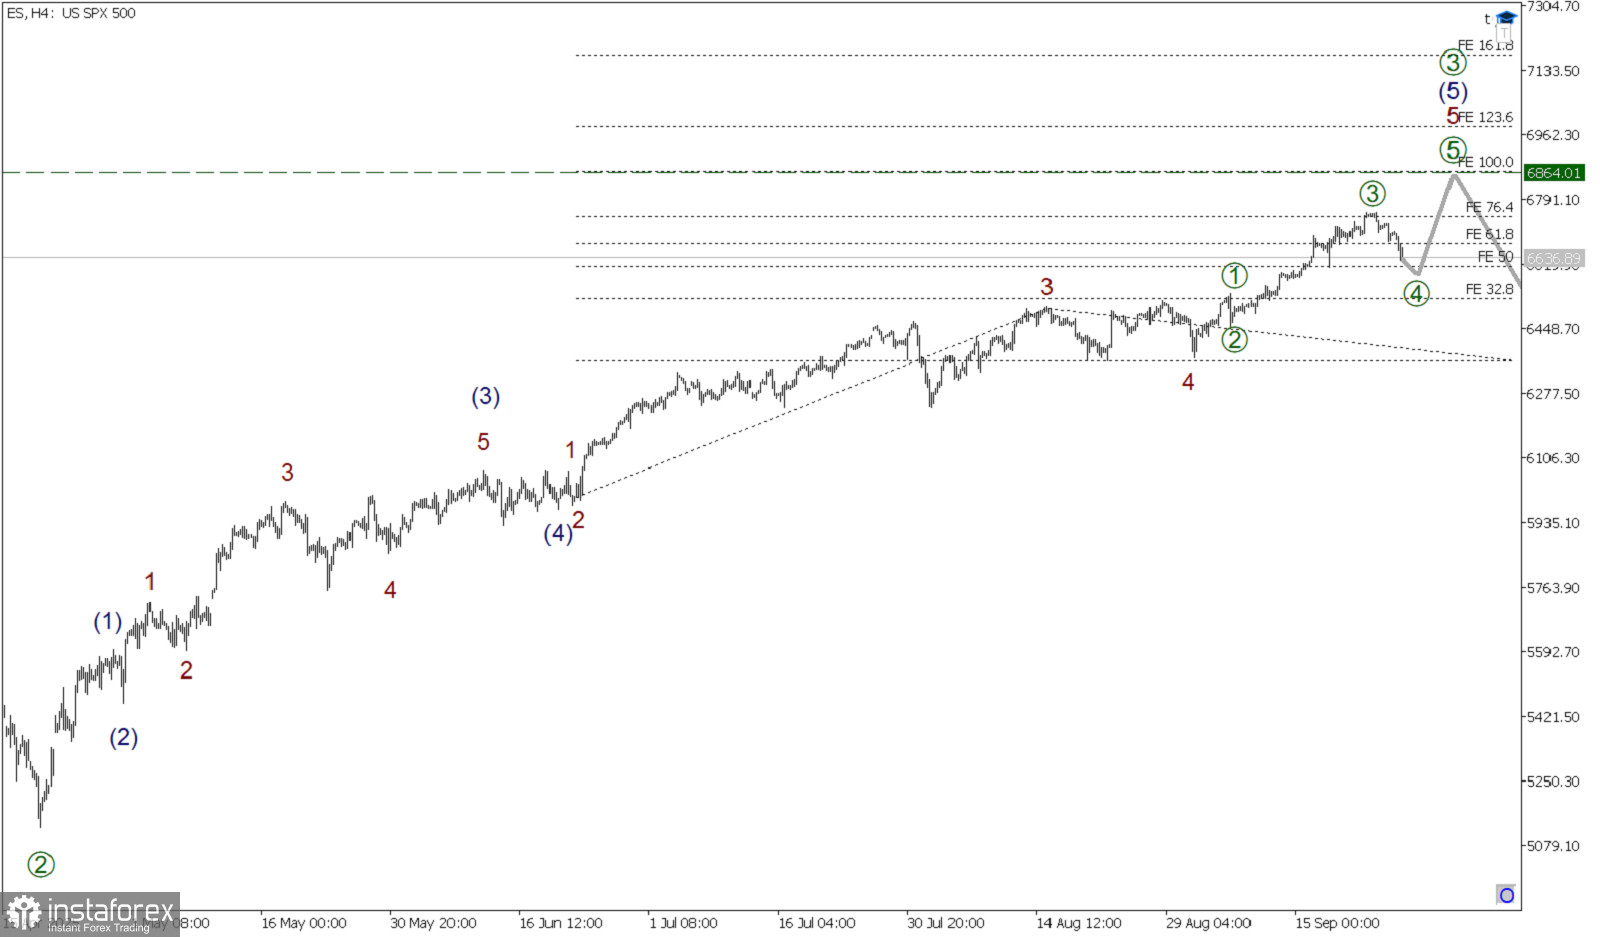Screen dimensions: 1600x937
Task: Click the 5592.70 price axis label
Action: 1553,652
